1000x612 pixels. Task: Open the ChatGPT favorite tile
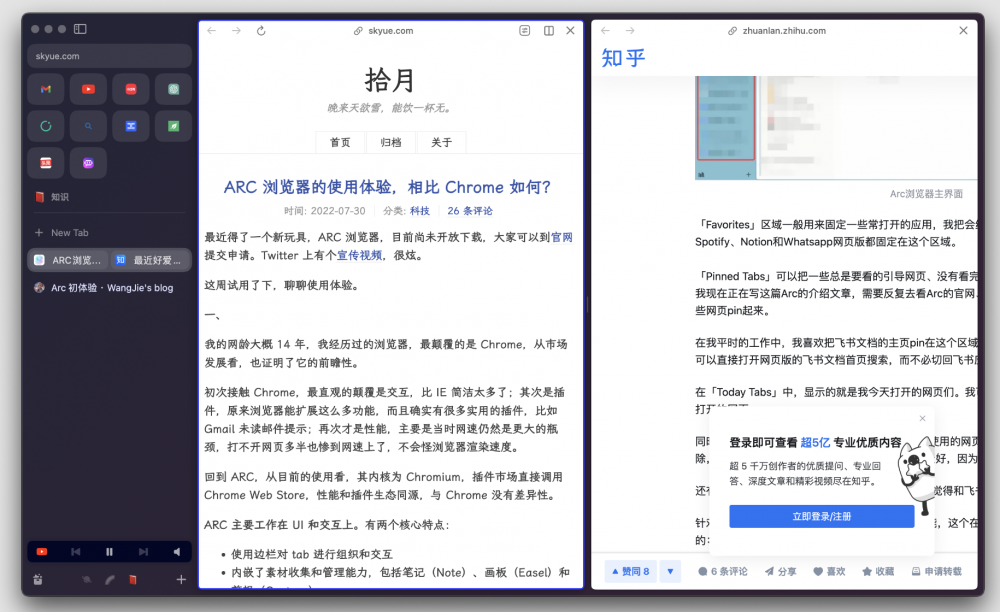pos(173,89)
